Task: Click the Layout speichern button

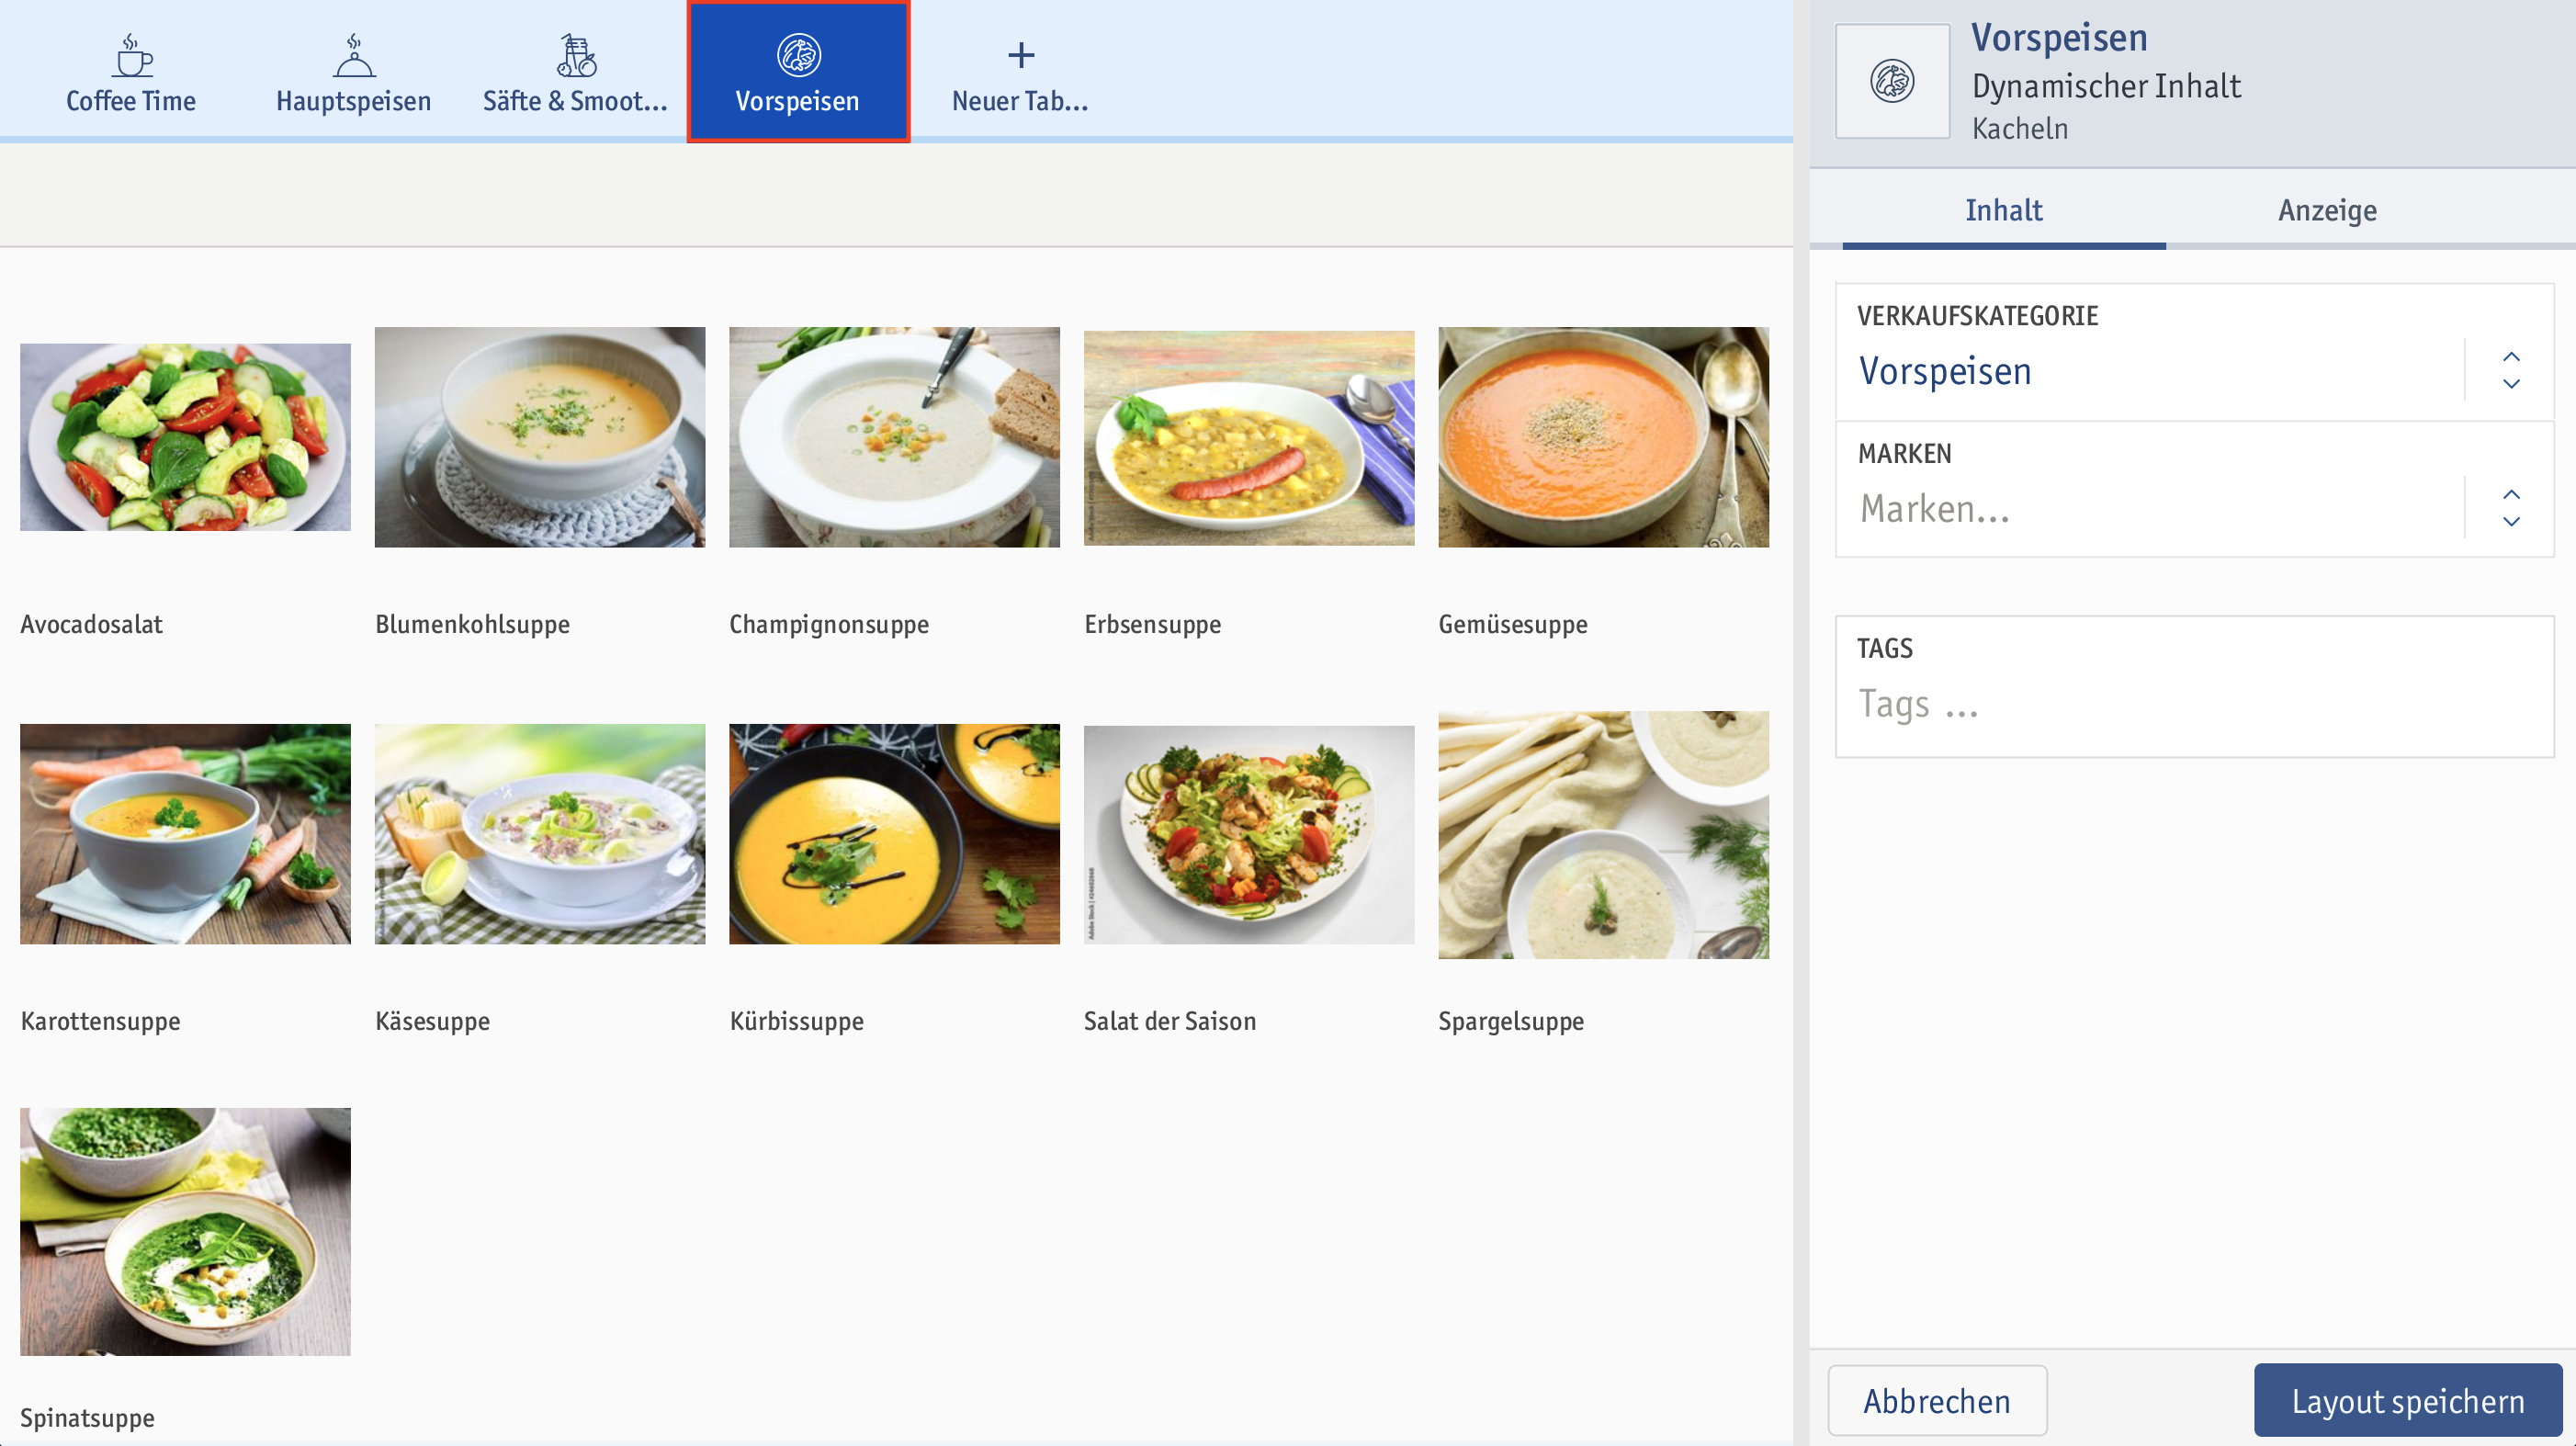Action: tap(2408, 1400)
